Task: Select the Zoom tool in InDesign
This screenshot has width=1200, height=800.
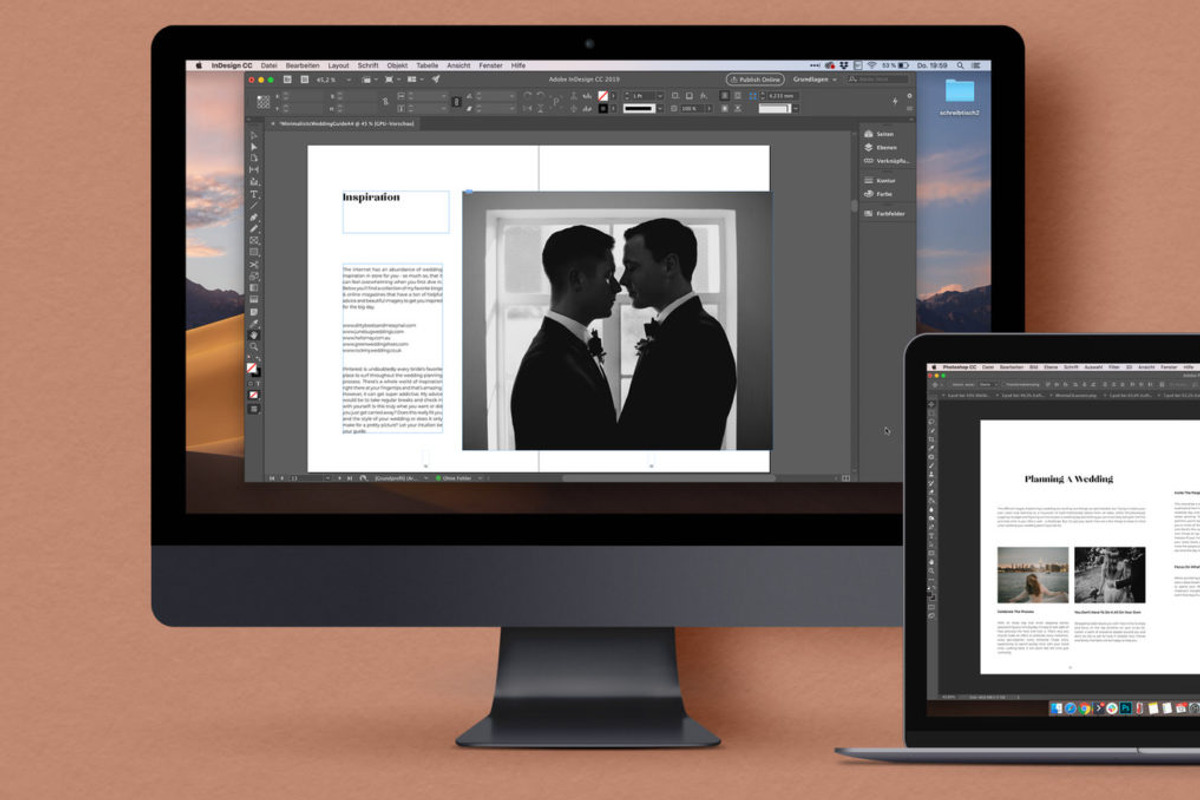Action: 254,346
